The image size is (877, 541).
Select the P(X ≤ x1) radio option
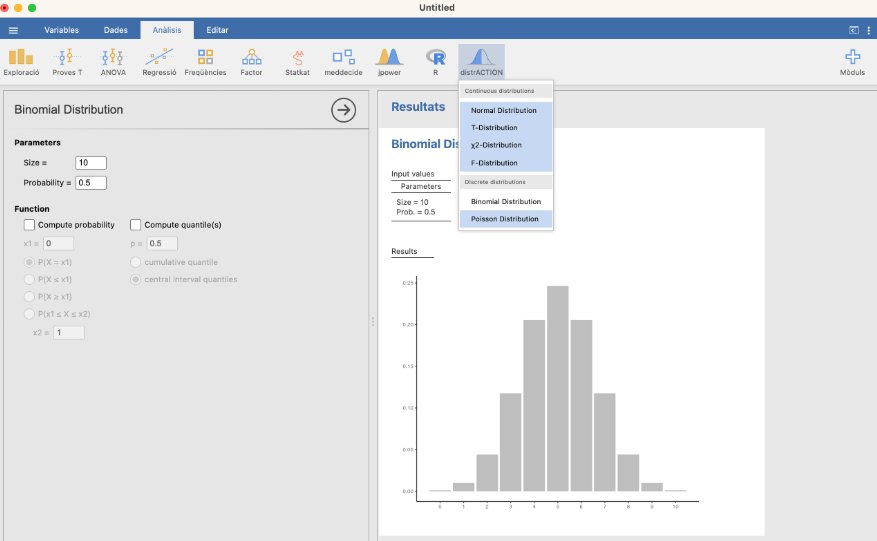coord(29,279)
